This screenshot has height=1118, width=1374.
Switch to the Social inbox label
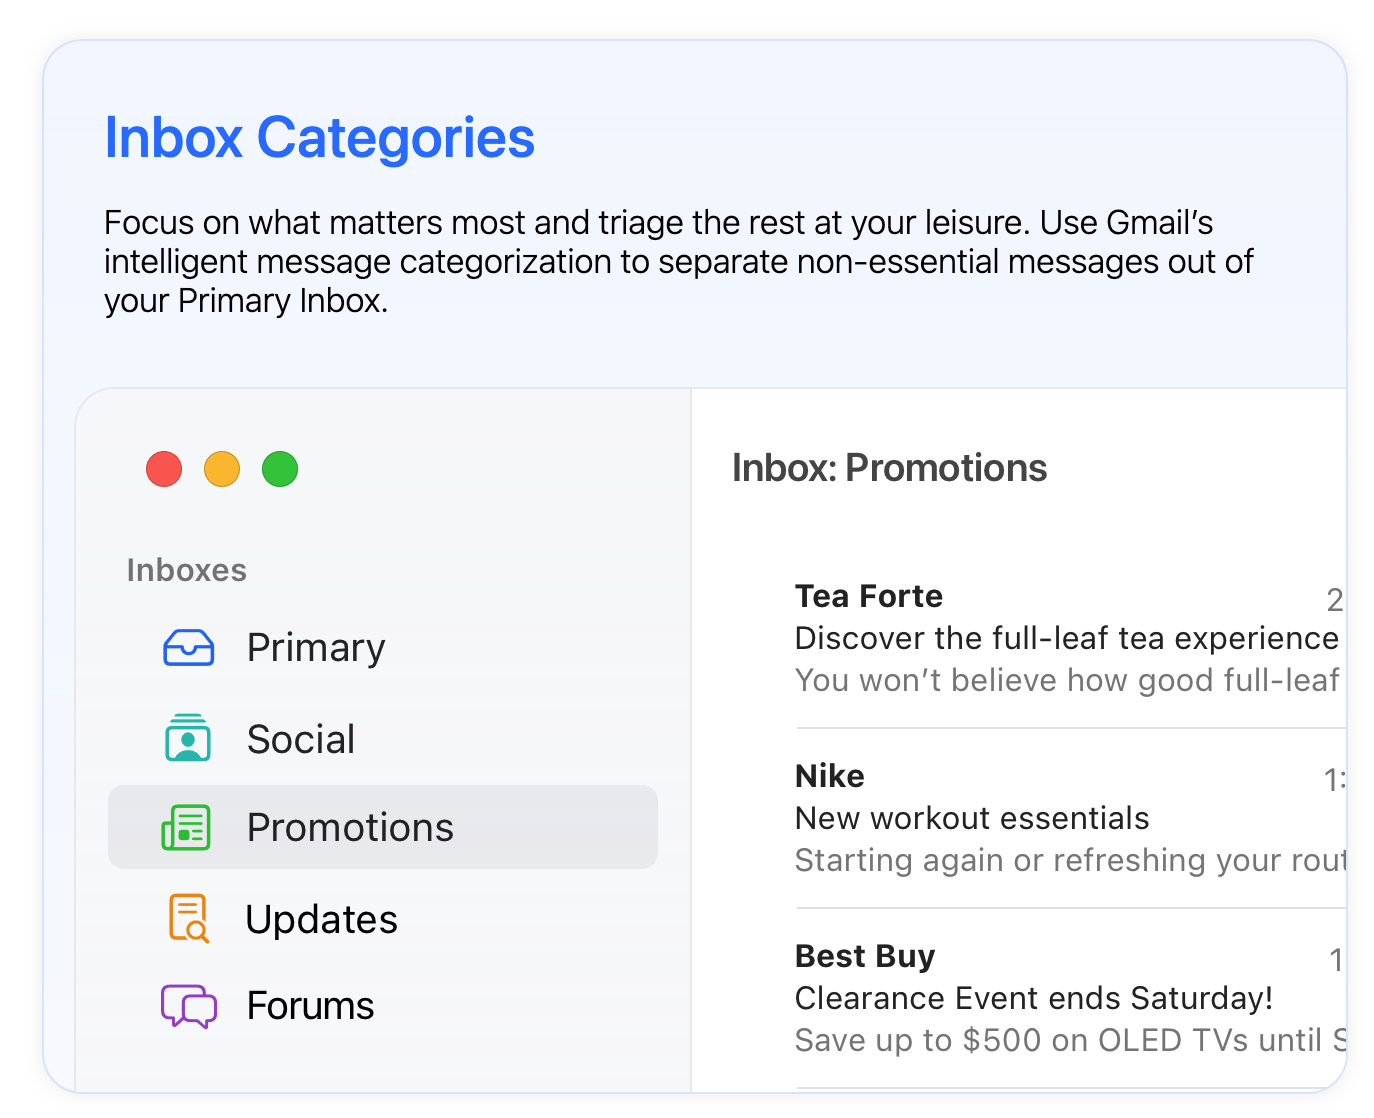[x=301, y=740]
